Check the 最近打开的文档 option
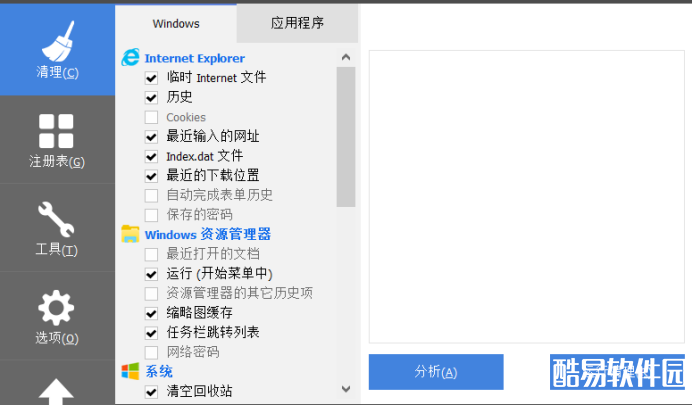The width and height of the screenshot is (693, 406). pos(151,254)
